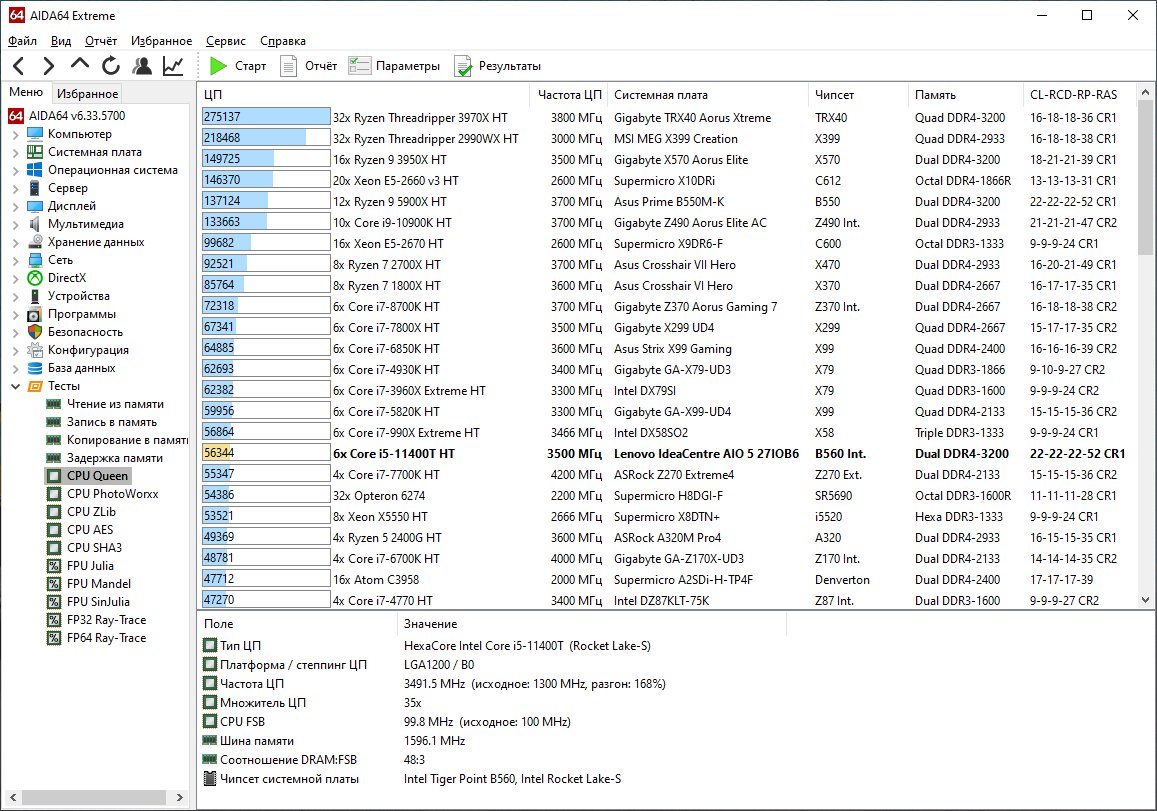
Task: Select the FP64 Ray-Trace test
Action: coord(106,638)
